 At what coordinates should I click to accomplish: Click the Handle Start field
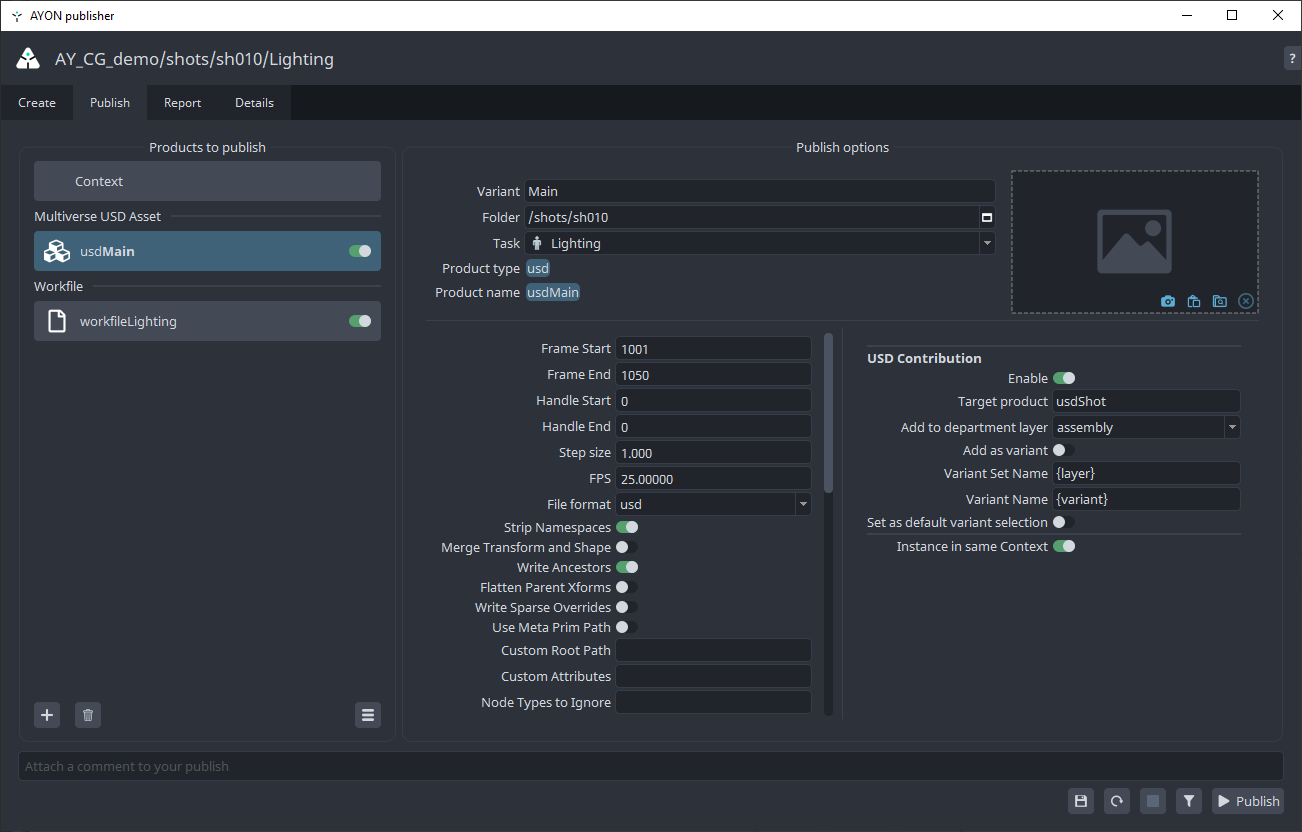tap(713, 401)
